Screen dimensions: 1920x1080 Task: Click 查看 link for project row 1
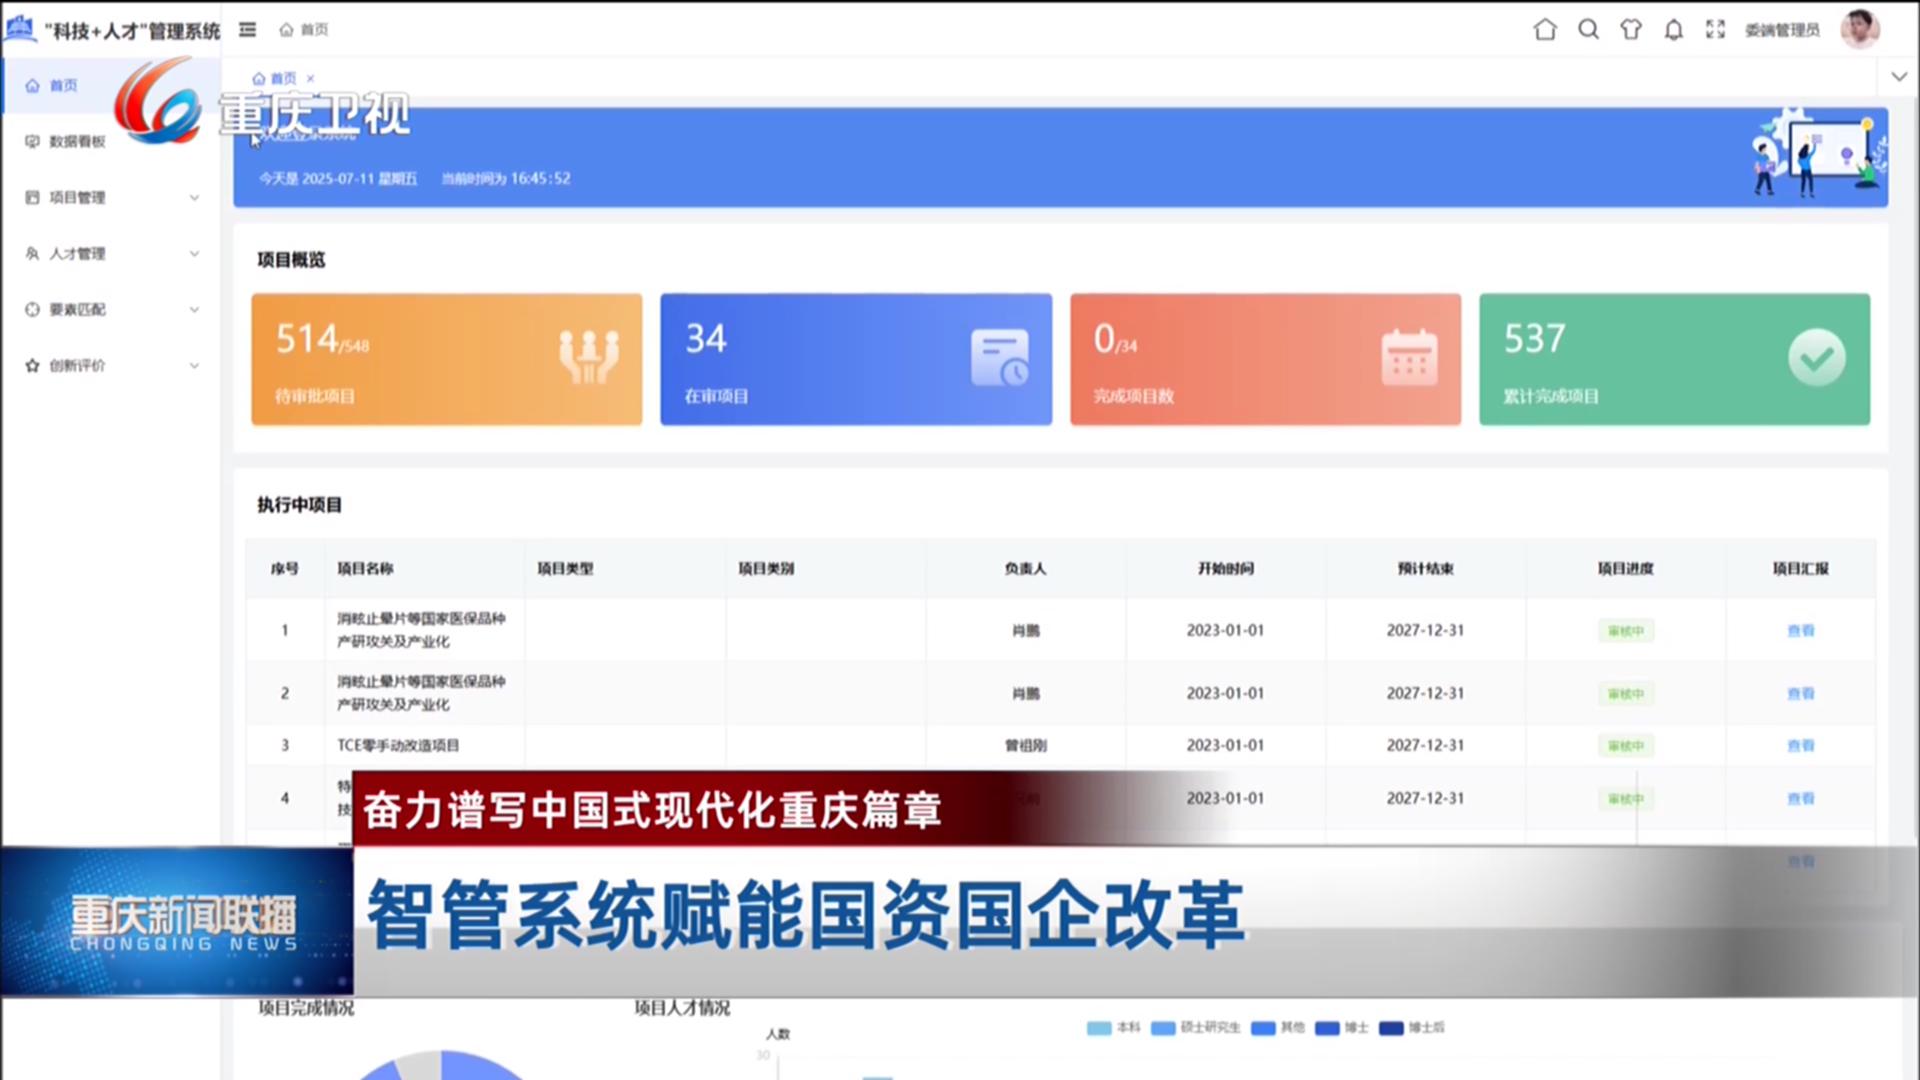(x=1800, y=631)
